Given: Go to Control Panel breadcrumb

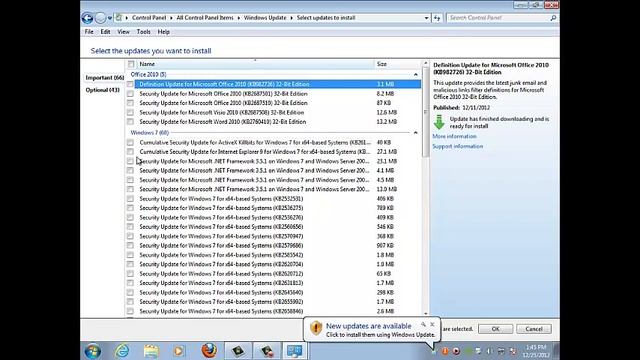Looking at the screenshot, I should point(149,18).
